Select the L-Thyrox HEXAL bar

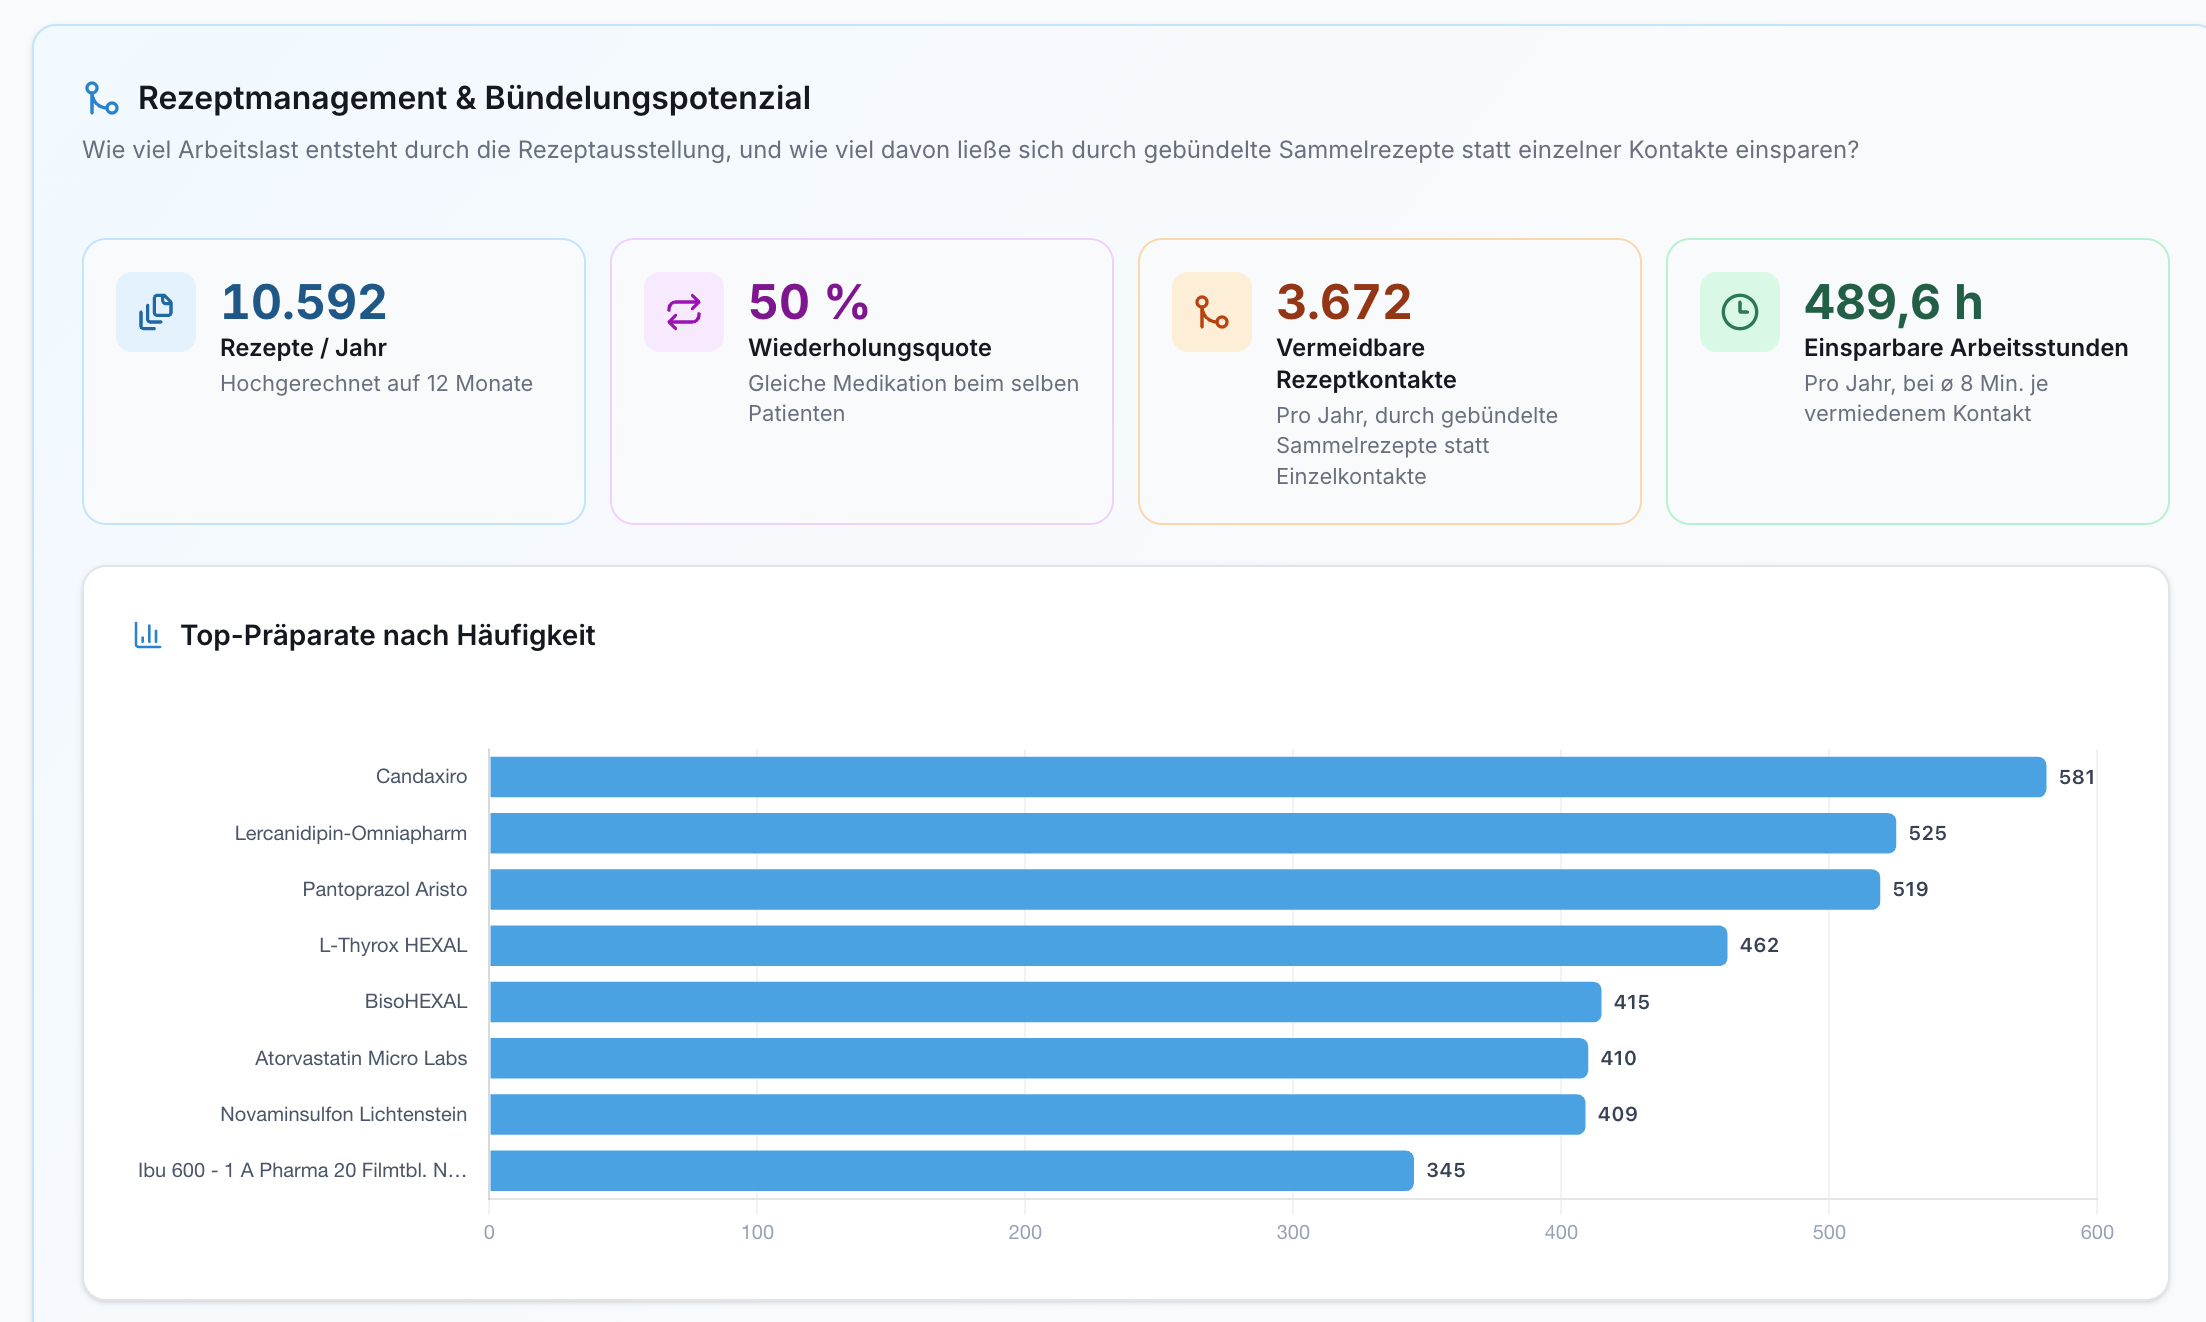pos(1109,945)
